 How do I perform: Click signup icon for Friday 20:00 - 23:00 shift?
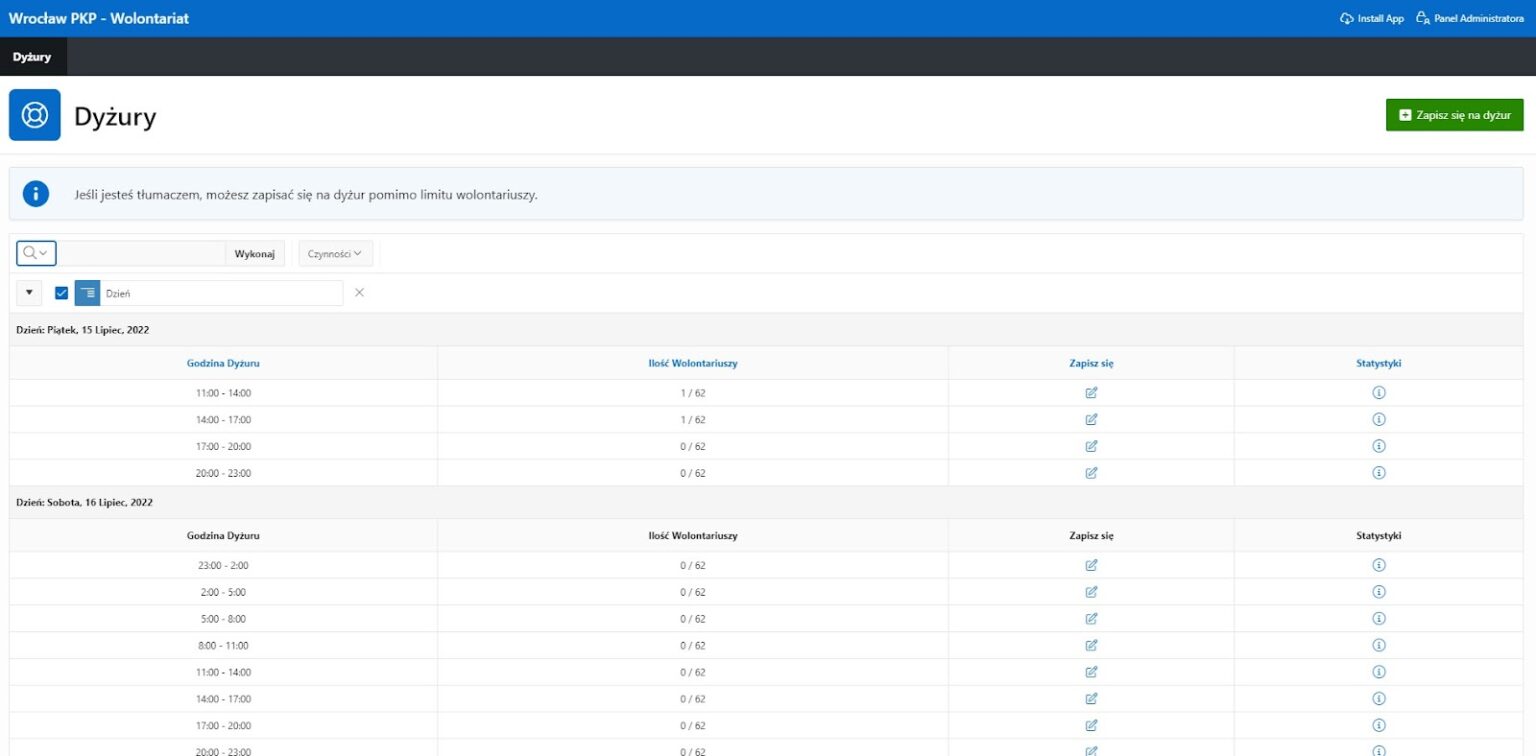pos(1090,472)
